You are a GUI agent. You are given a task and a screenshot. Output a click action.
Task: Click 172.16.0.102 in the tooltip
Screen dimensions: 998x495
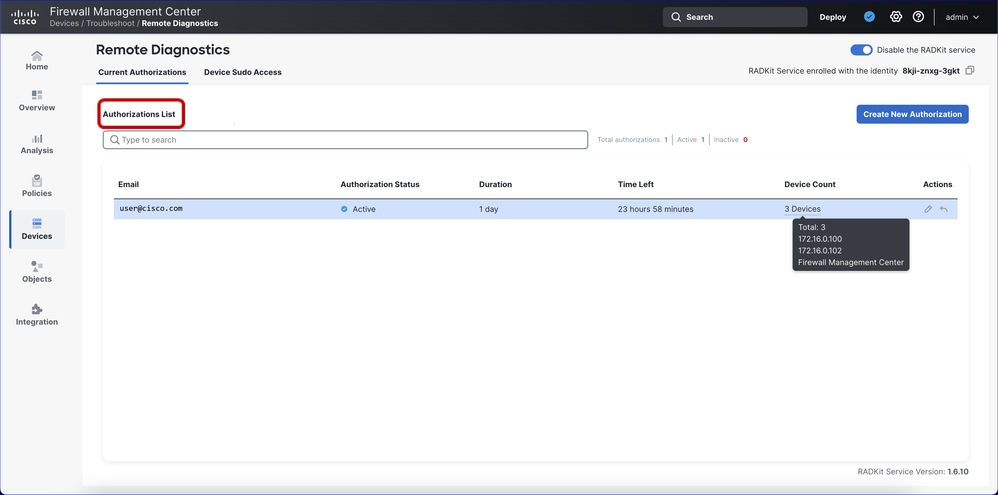pyautogui.click(x=820, y=251)
